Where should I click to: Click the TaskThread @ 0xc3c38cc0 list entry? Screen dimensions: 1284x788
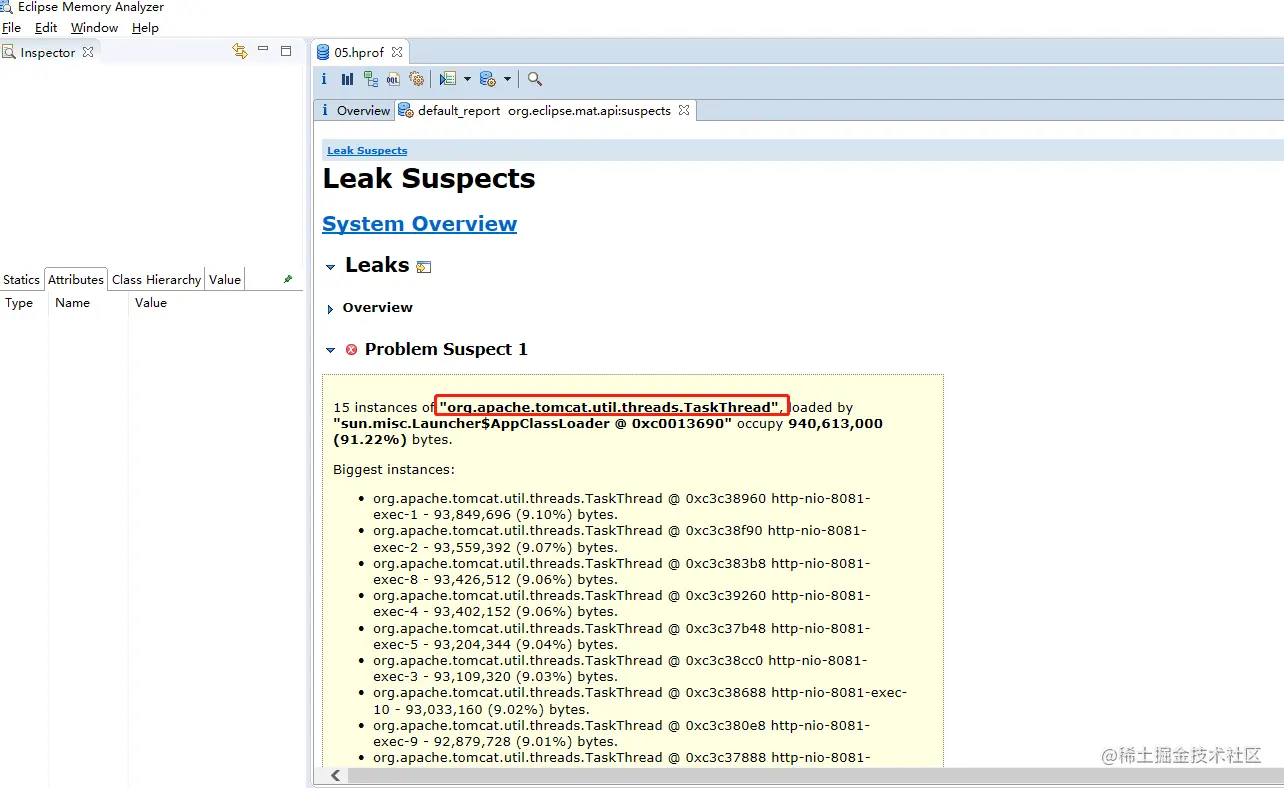[x=620, y=668]
